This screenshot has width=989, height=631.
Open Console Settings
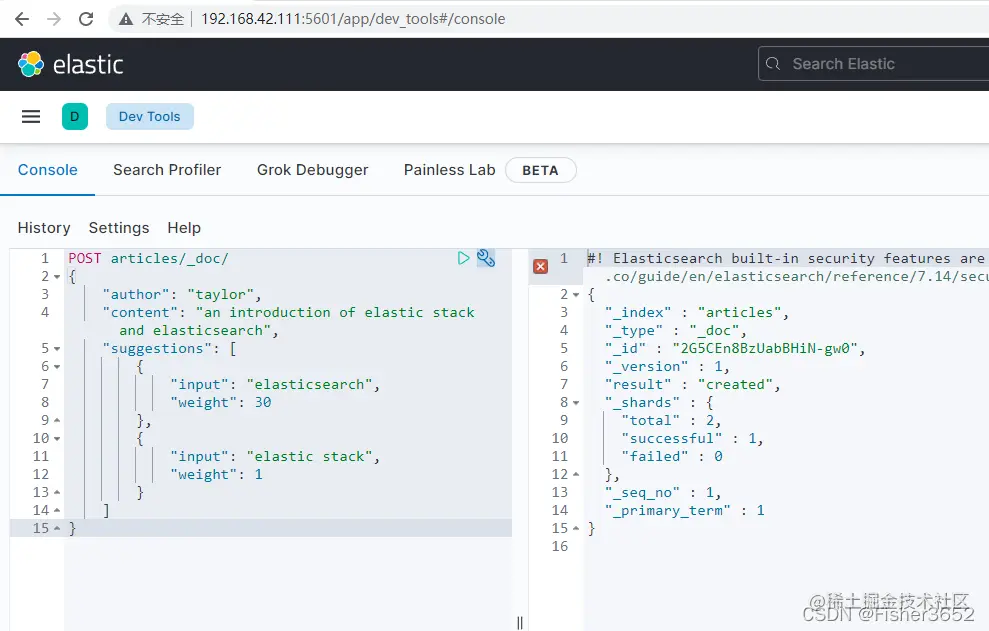click(119, 228)
